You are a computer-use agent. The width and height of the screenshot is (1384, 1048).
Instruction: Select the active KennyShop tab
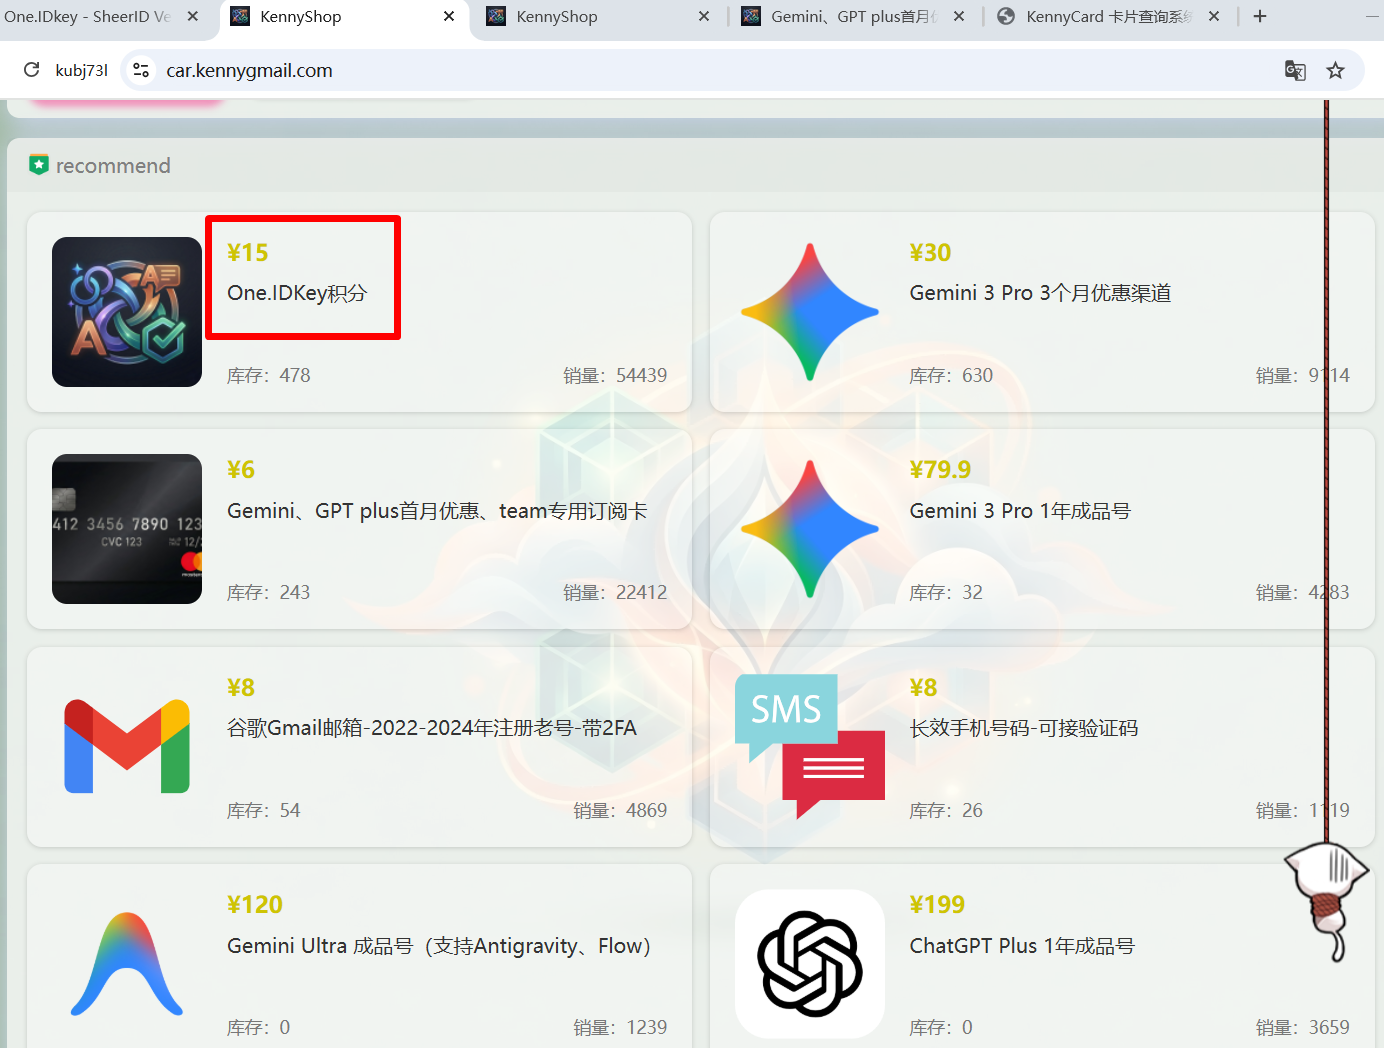click(300, 16)
